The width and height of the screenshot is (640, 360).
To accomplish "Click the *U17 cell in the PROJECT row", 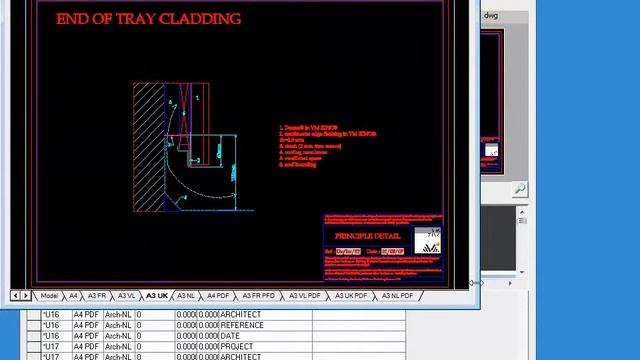I will click(x=57, y=347).
